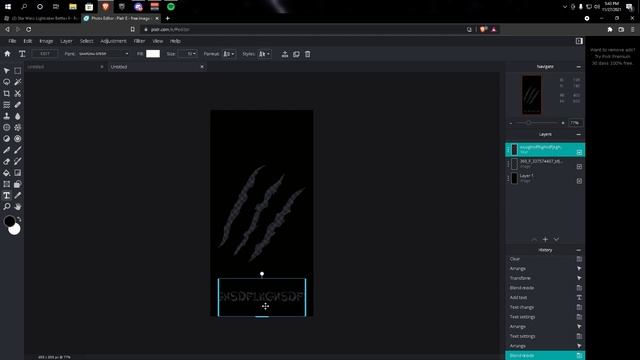The image size is (640, 360).
Task: Reload the browser page
Action: click(x=29, y=29)
